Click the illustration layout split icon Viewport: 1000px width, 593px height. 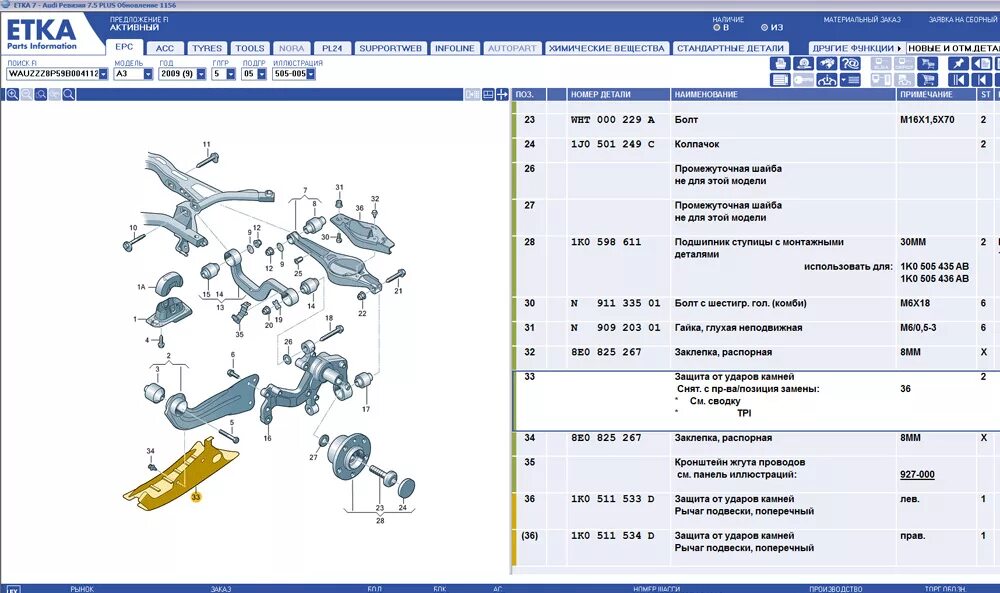[x=489, y=94]
